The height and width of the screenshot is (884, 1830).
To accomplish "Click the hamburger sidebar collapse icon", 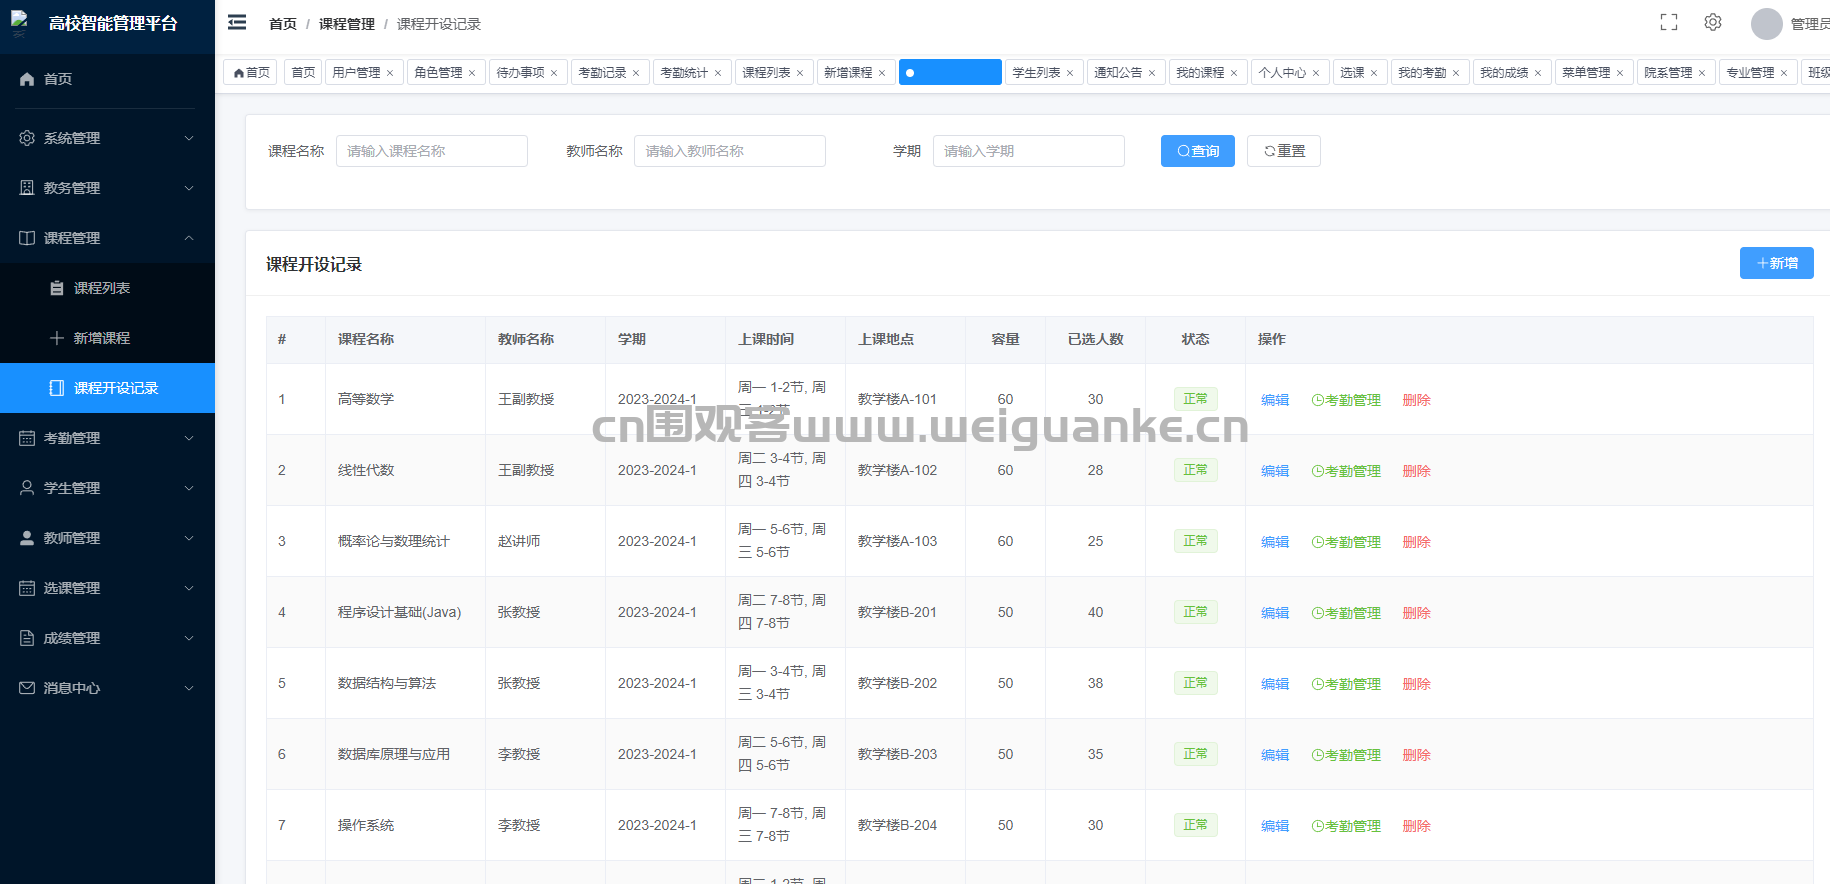I will click(x=237, y=23).
